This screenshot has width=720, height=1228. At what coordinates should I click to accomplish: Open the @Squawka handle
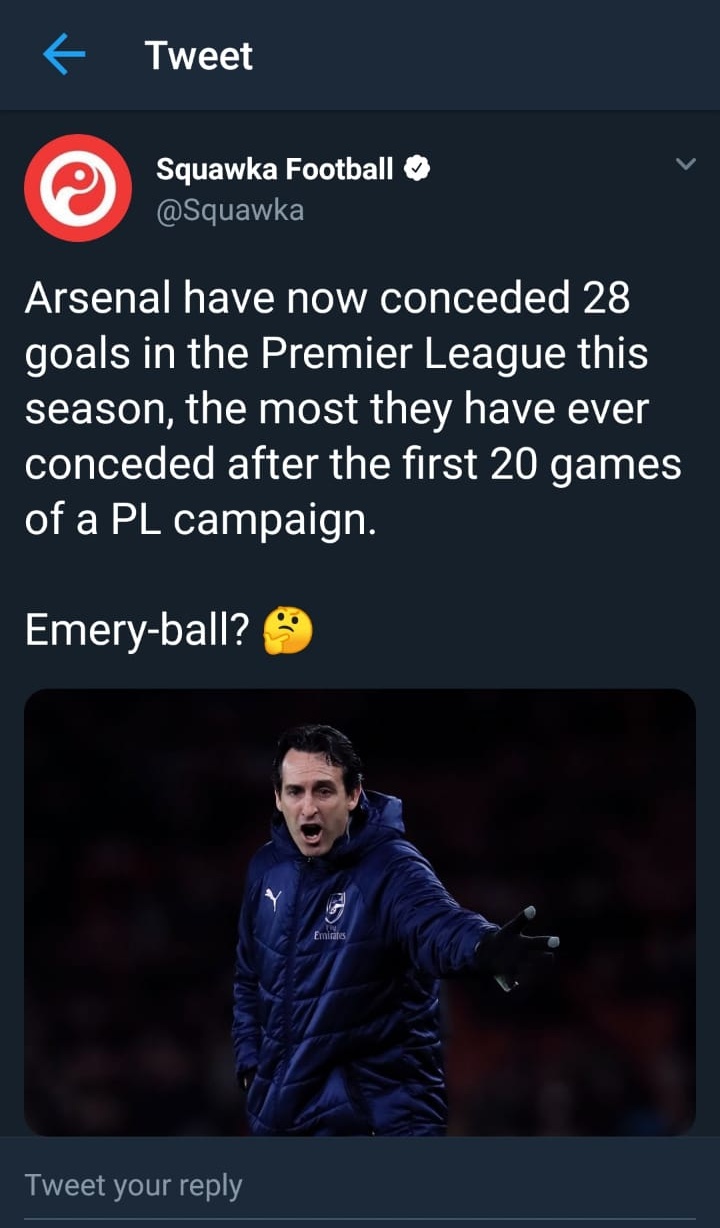pos(229,210)
